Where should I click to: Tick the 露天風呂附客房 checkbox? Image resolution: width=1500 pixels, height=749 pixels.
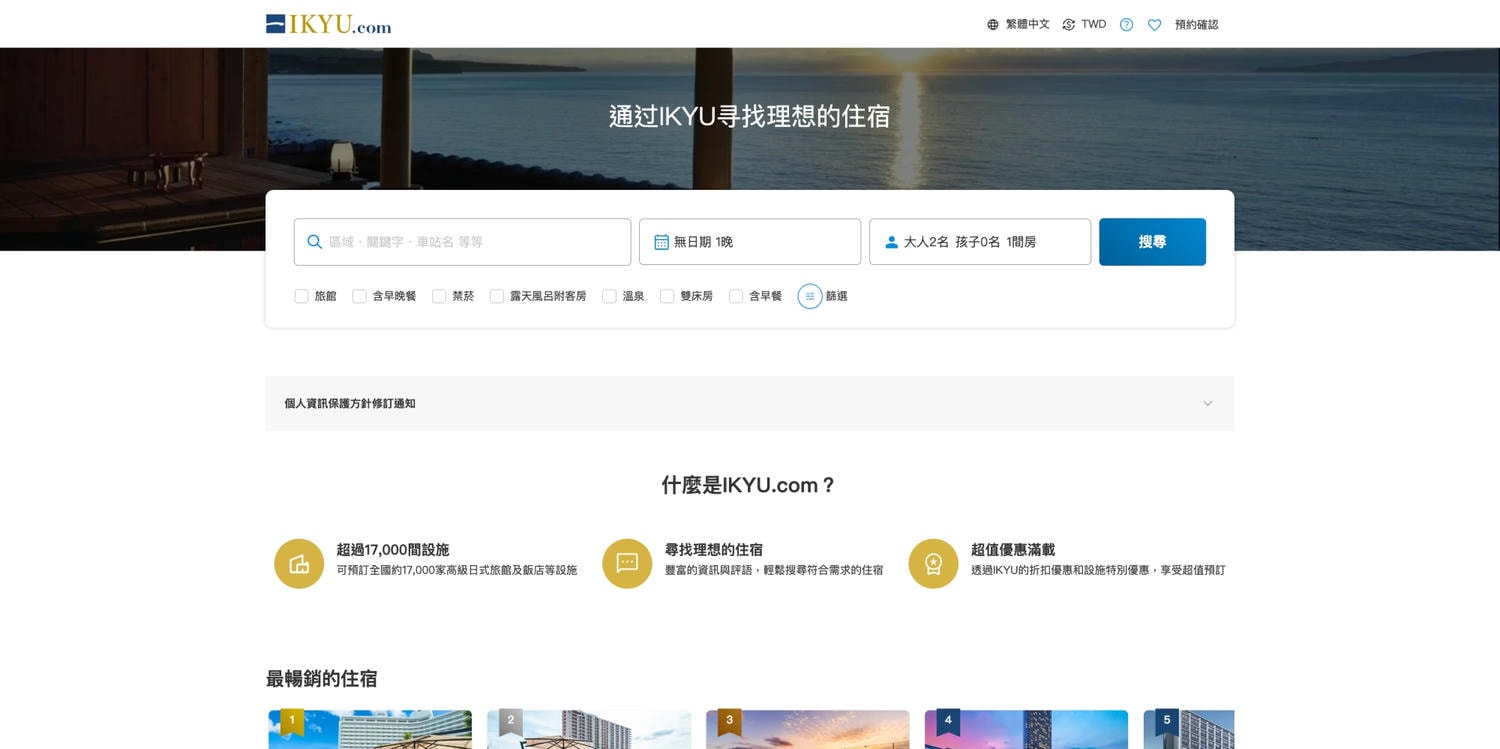pos(497,296)
